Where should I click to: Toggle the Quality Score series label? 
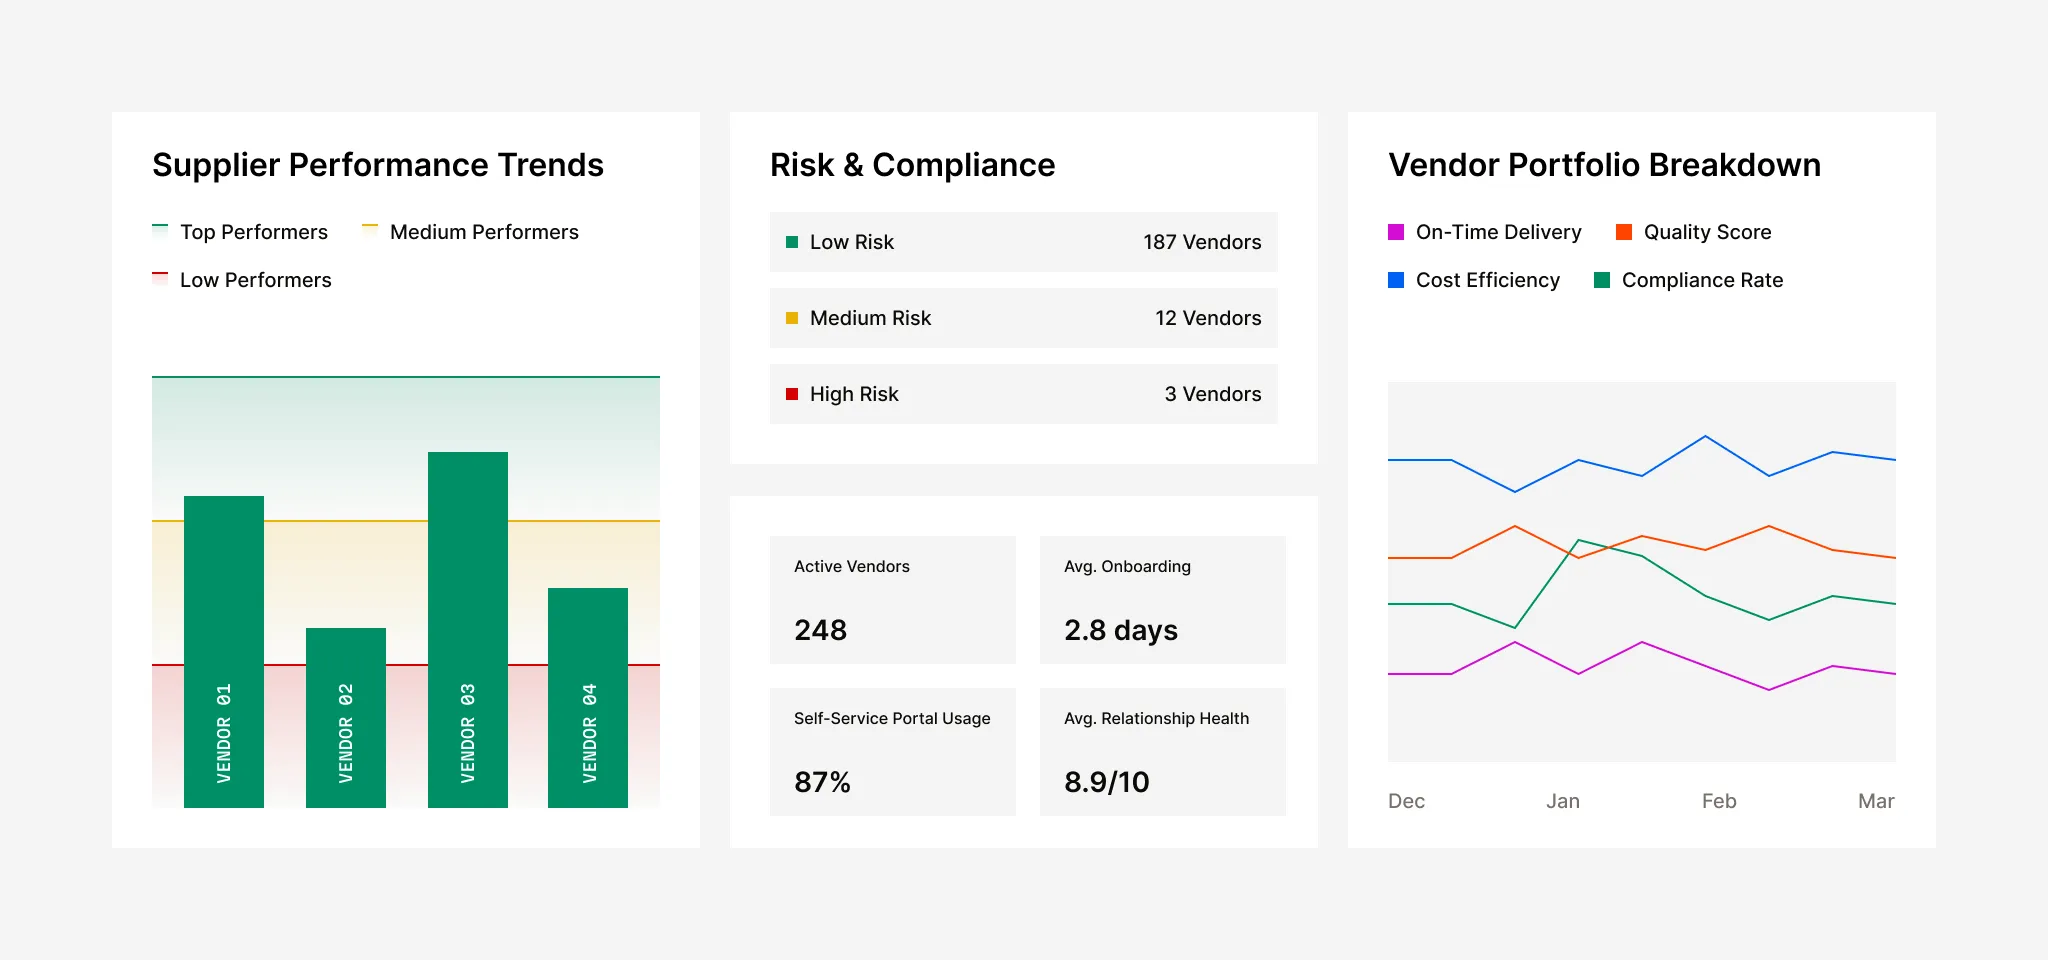point(1707,232)
